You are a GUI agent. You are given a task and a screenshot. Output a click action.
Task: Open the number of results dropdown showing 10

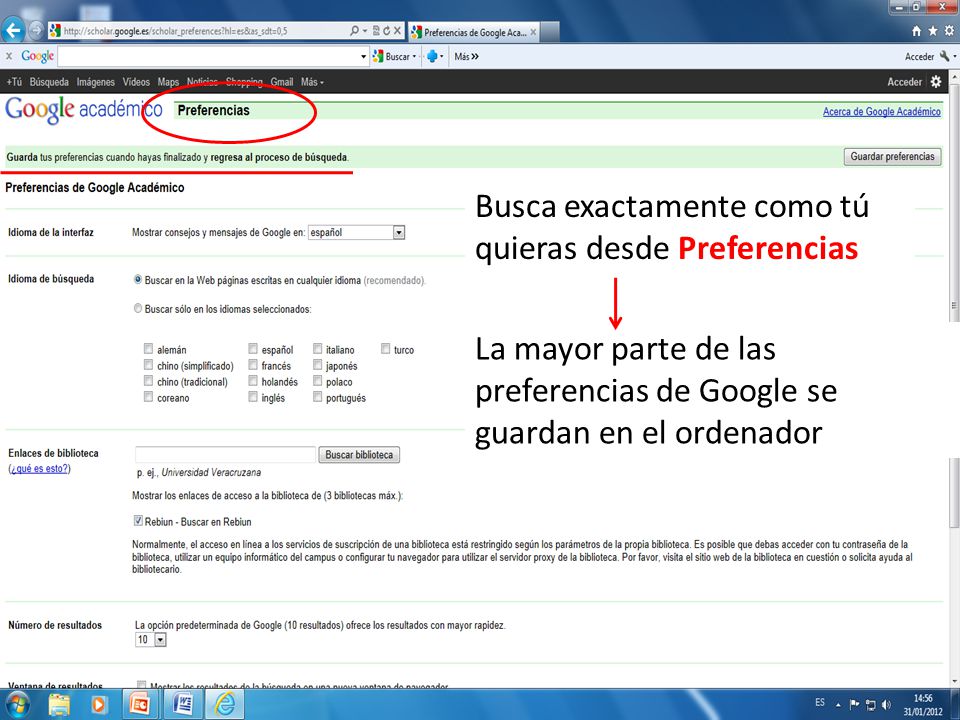[151, 640]
